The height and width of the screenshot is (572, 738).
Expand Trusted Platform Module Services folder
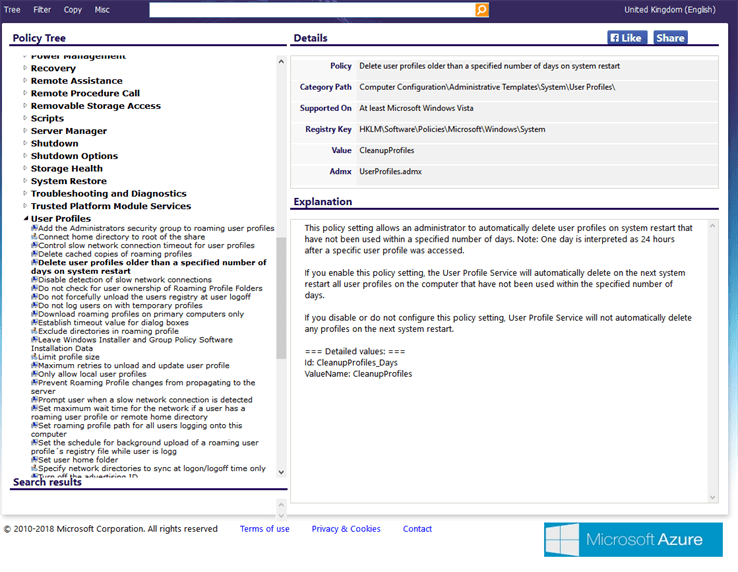(25, 206)
